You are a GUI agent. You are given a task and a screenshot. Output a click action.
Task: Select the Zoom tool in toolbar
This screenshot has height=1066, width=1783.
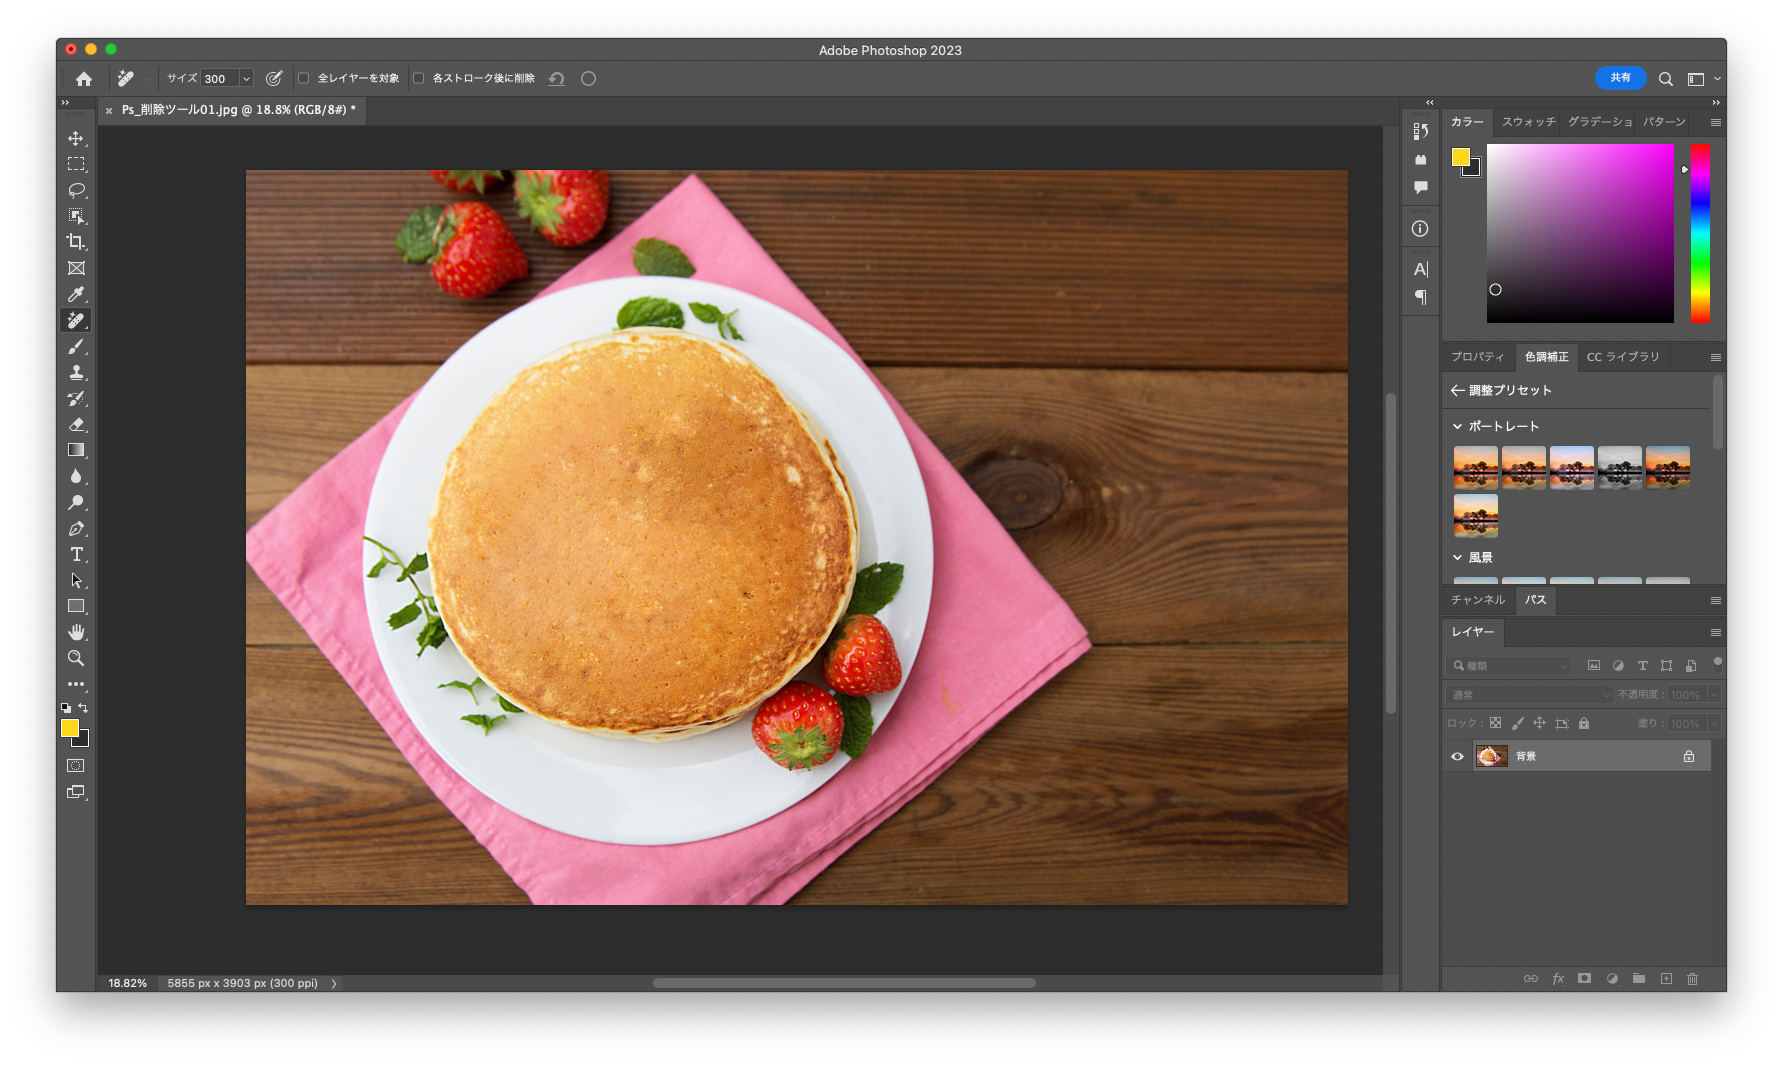[x=76, y=658]
